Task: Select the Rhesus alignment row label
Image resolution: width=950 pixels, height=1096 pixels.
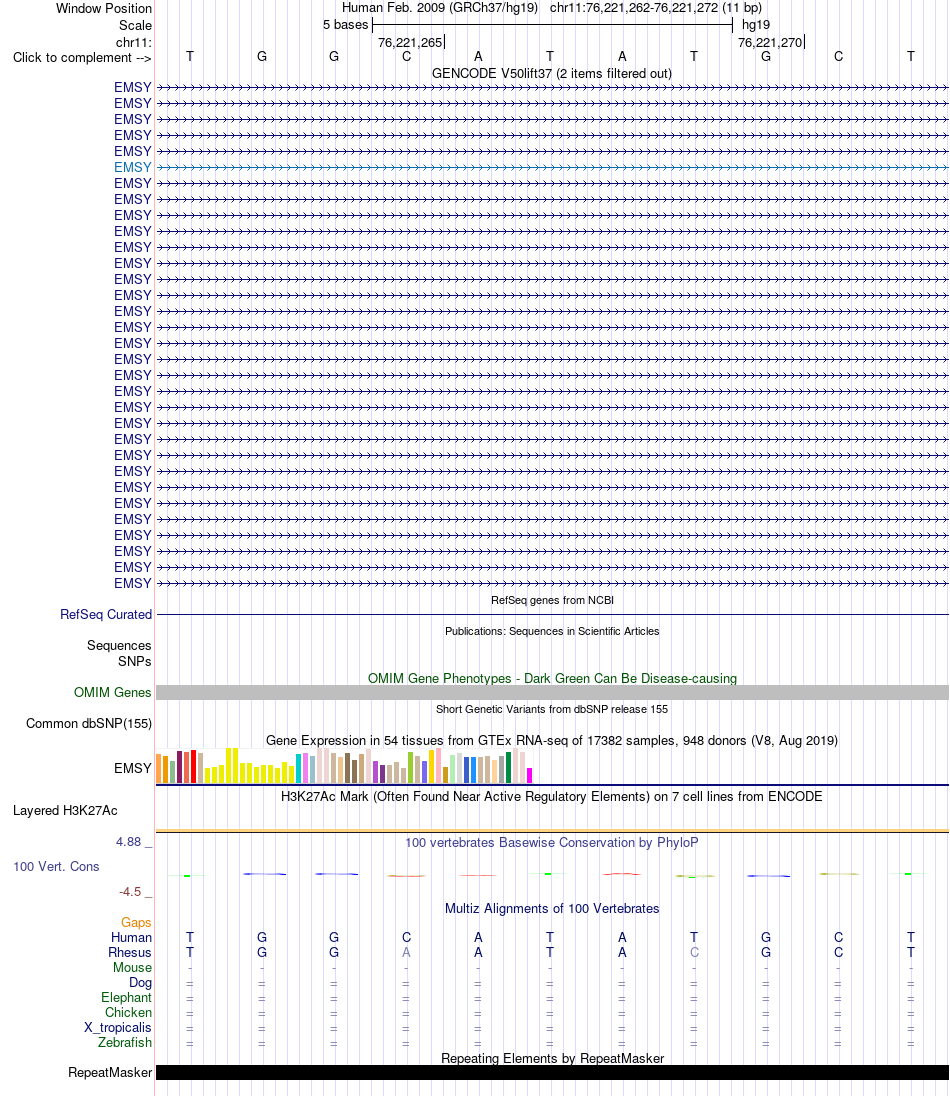Action: coord(130,953)
